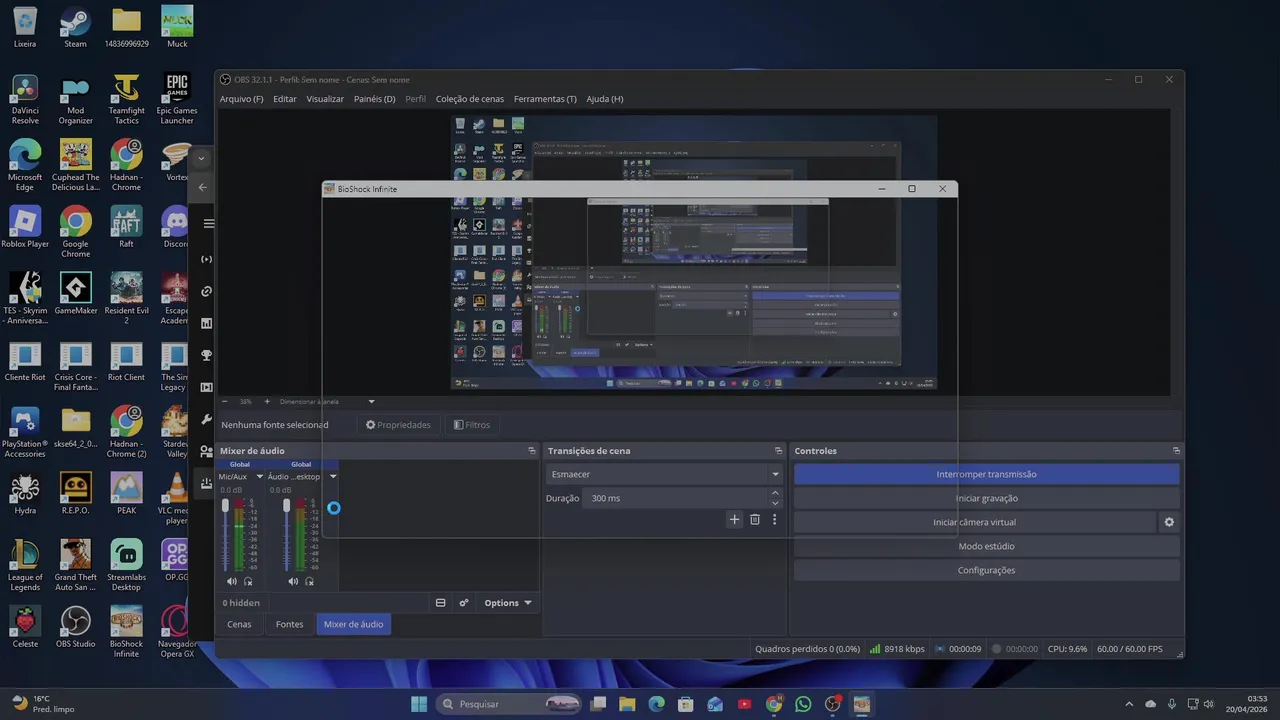Open the Editar menu

tap(285, 99)
